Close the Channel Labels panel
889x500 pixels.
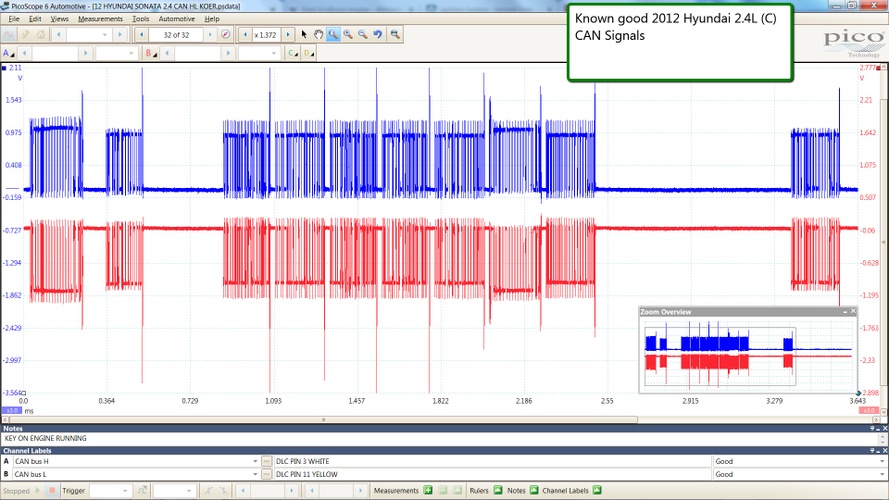[884, 451]
